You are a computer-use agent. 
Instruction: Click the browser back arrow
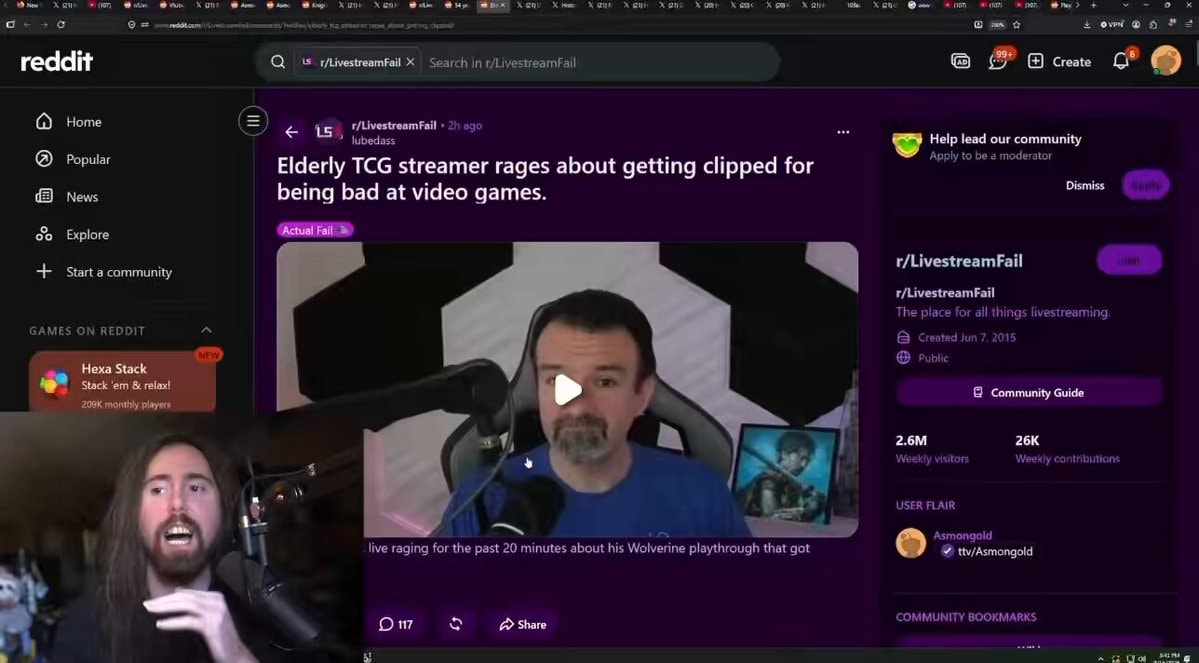[x=27, y=24]
